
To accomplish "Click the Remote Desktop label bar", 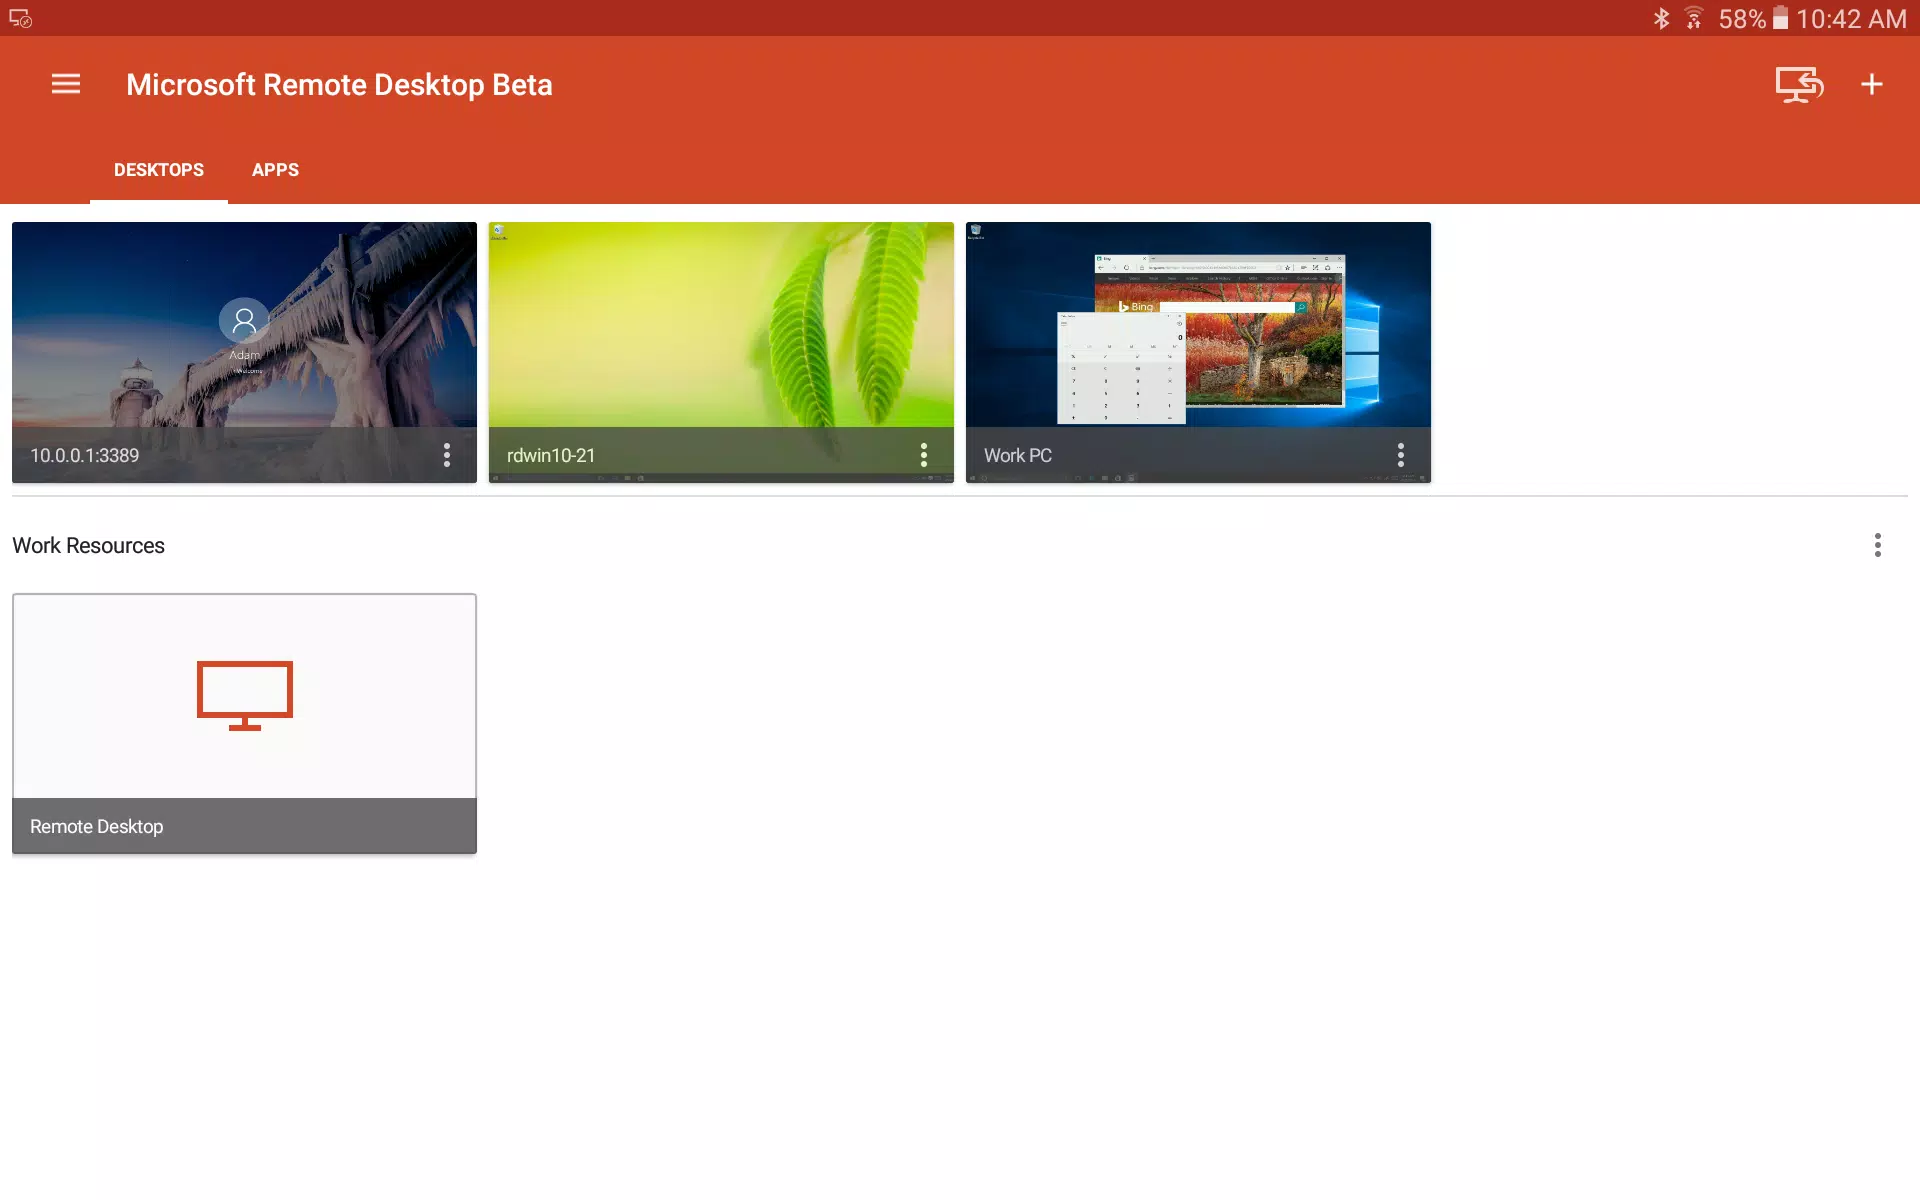I will (x=244, y=826).
